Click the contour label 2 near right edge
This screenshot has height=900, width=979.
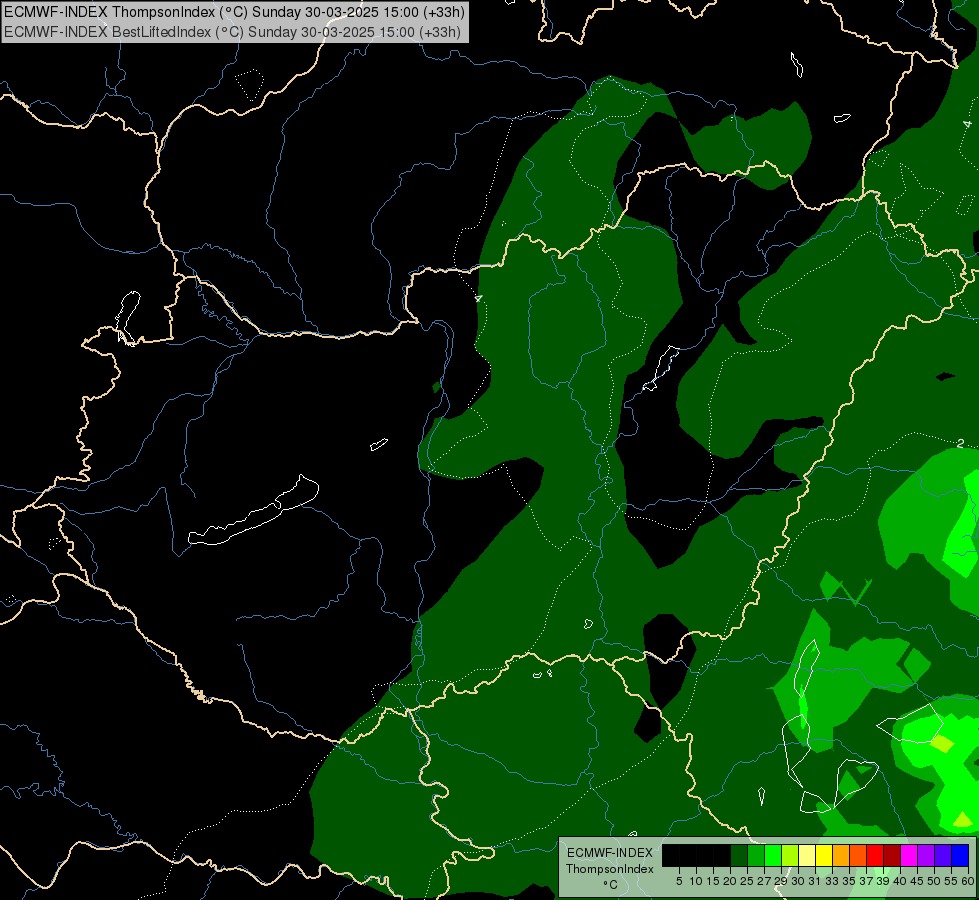(x=960, y=443)
